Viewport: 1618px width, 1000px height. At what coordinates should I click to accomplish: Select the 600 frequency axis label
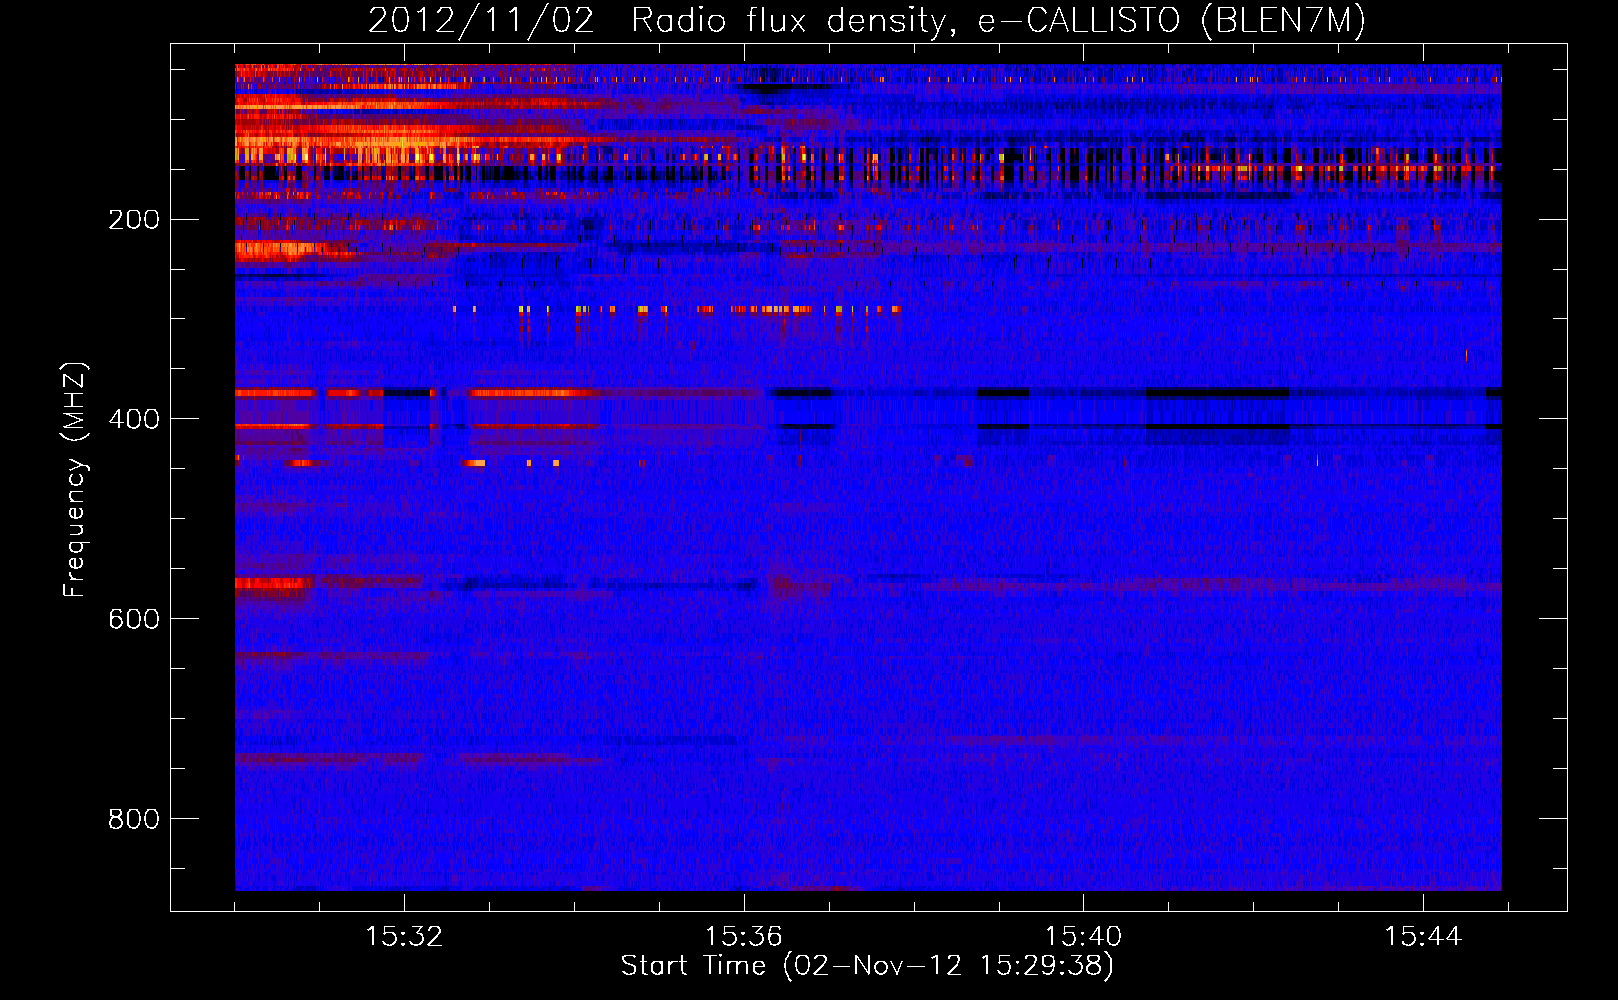pyautogui.click(x=133, y=619)
